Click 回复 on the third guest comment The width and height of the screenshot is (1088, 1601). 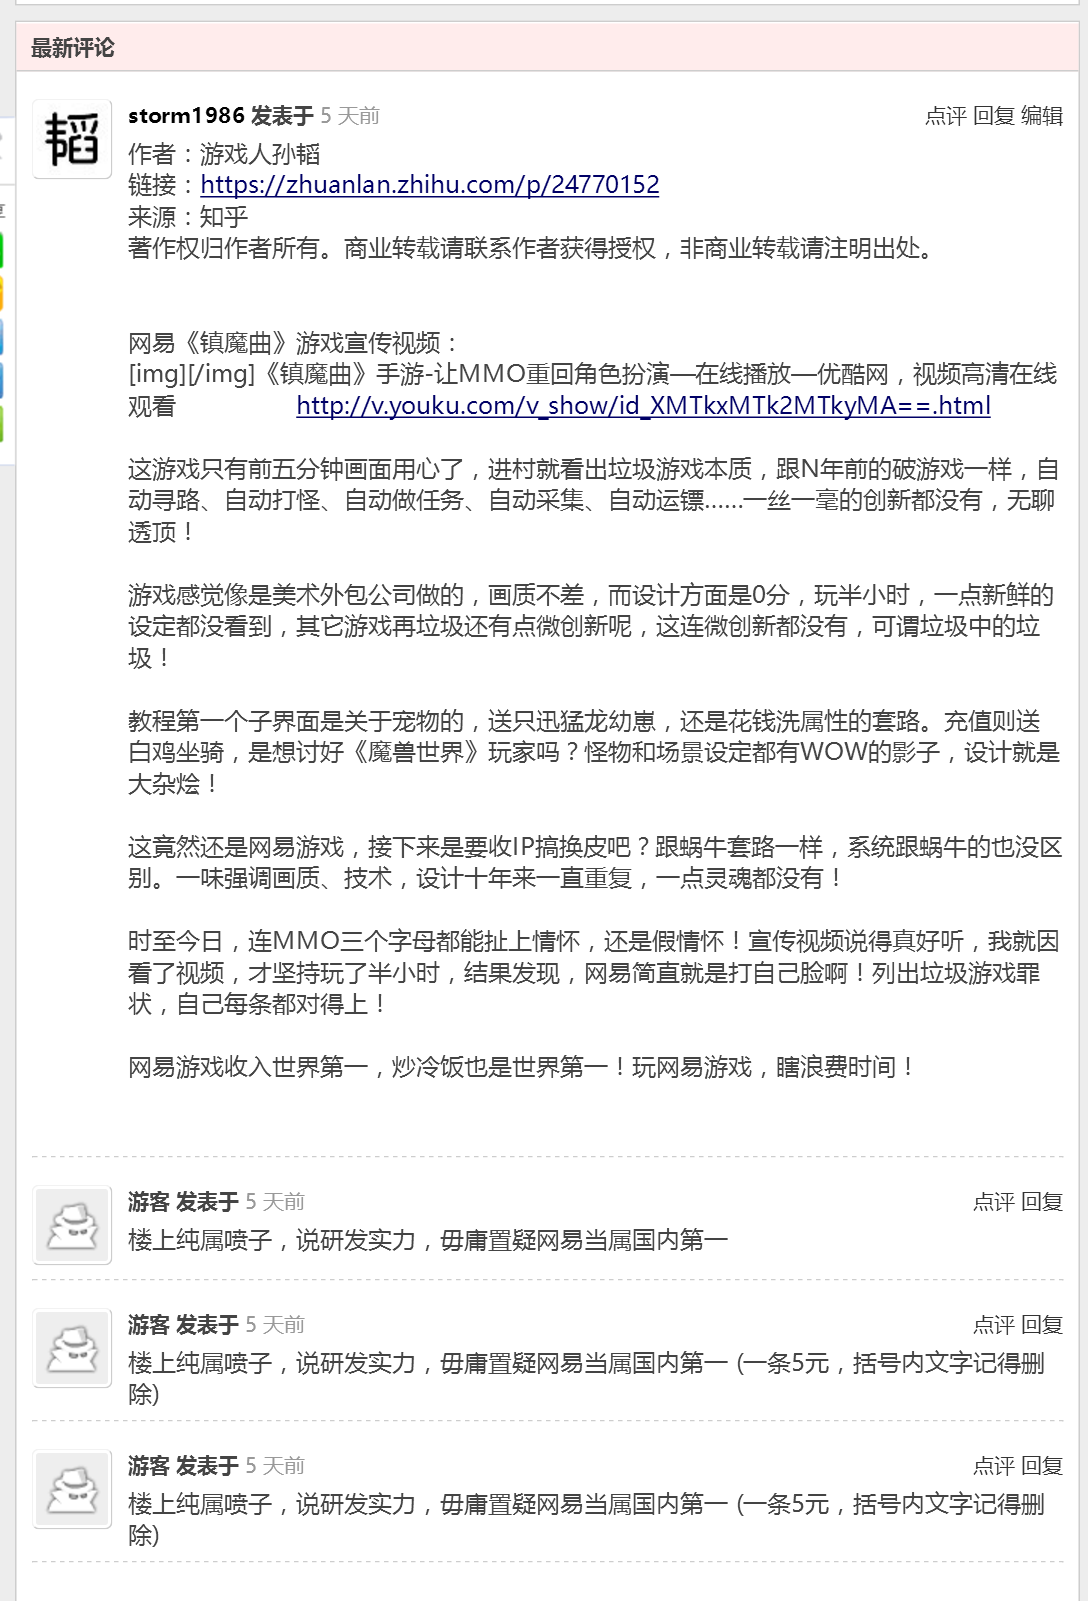tap(1042, 1466)
